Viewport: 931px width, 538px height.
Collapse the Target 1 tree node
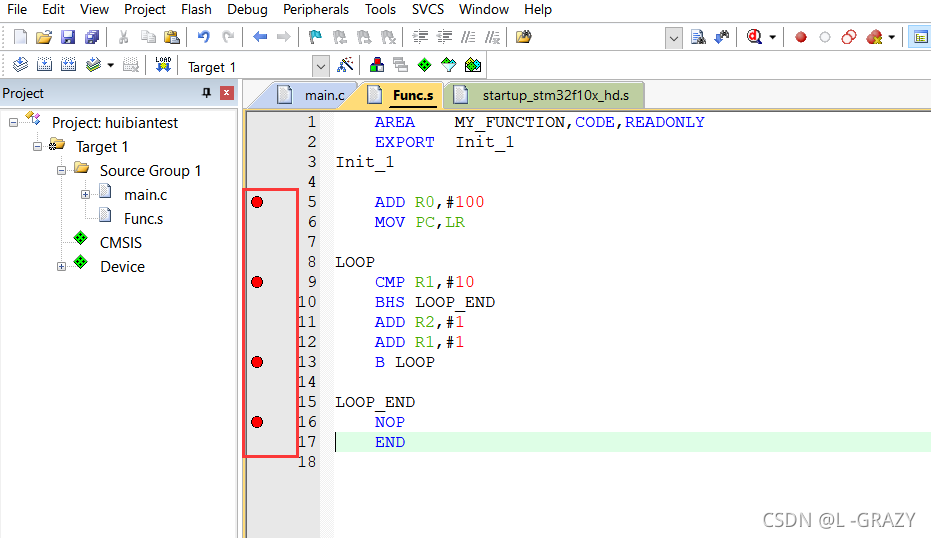(37, 146)
